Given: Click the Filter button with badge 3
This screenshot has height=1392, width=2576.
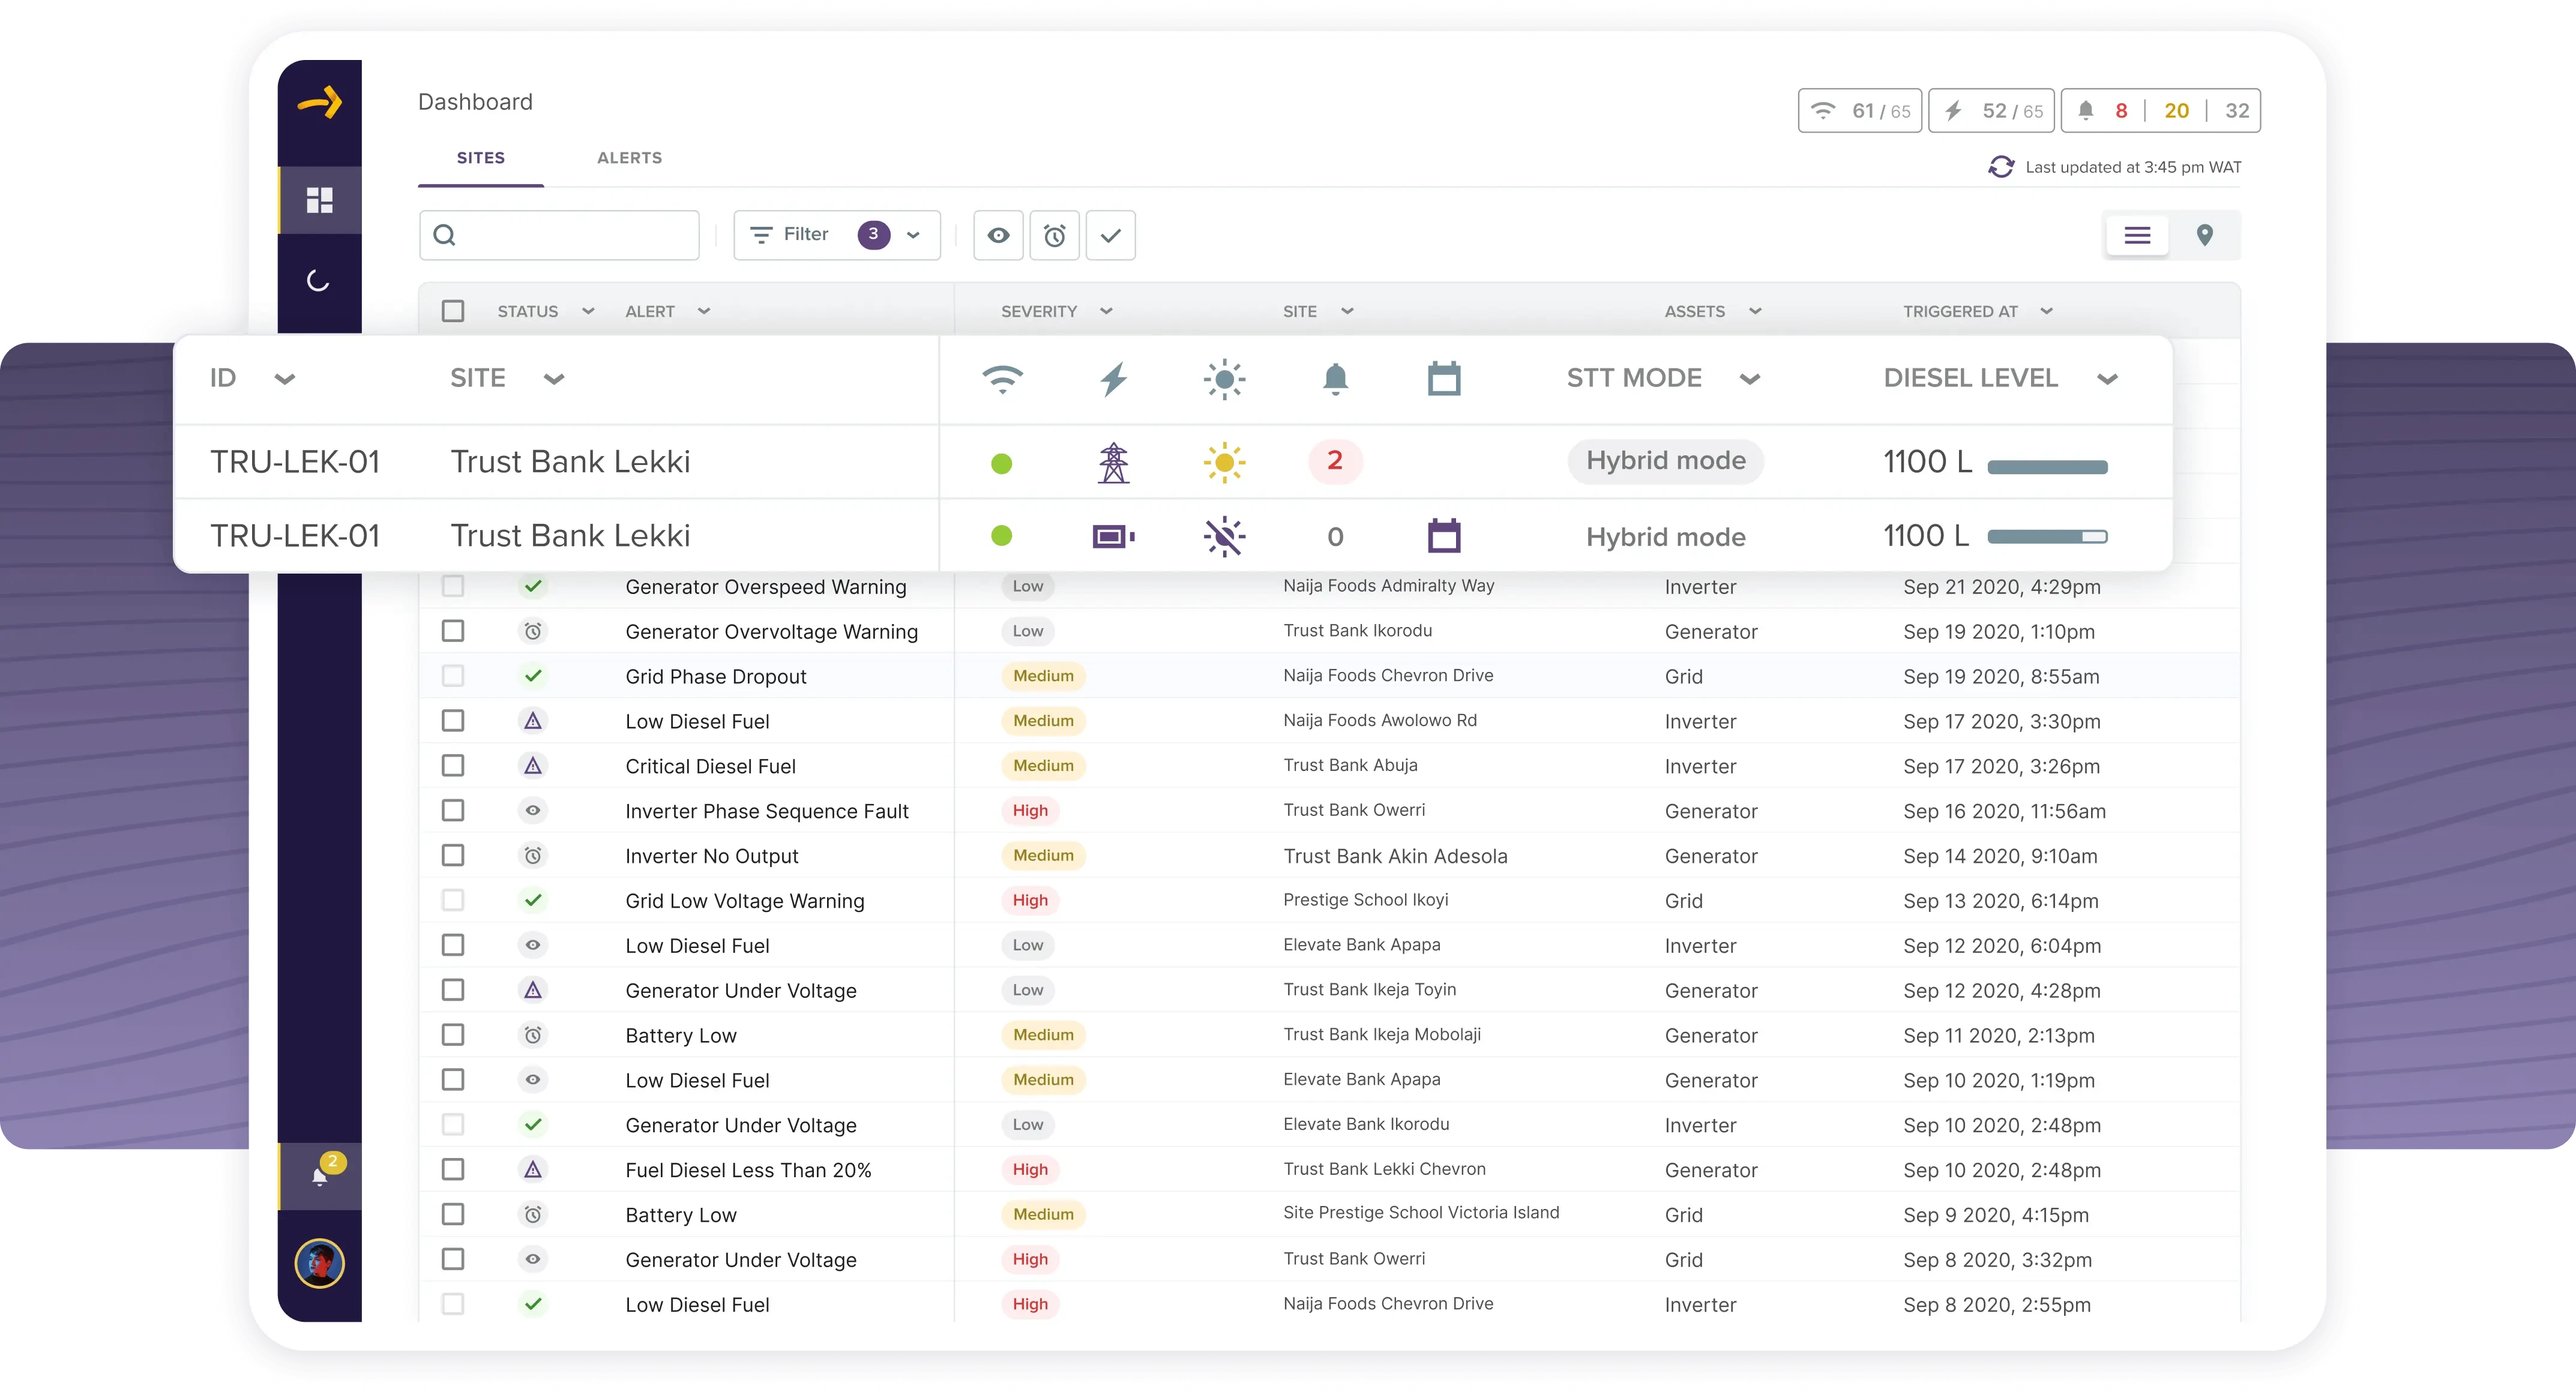Looking at the screenshot, I should 835,235.
